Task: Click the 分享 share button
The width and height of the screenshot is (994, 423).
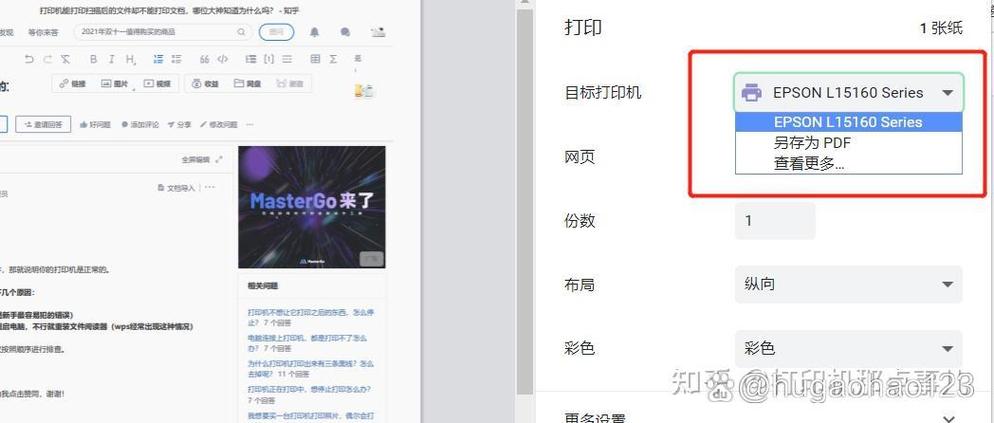Action: click(x=179, y=124)
